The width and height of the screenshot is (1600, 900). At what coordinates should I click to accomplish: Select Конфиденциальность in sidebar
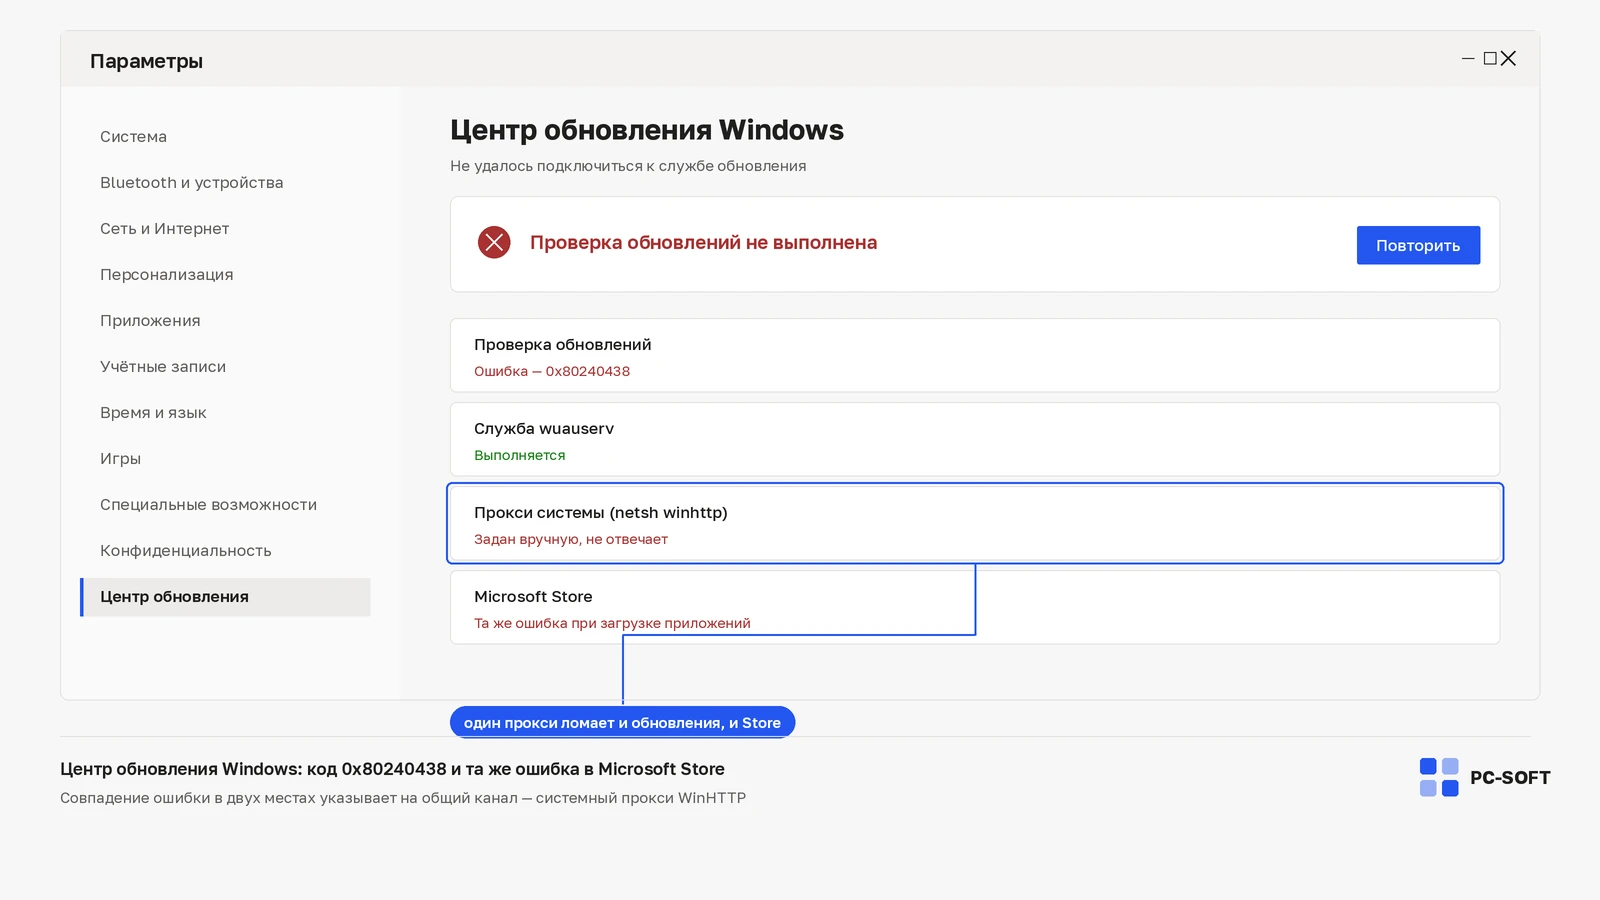click(185, 551)
